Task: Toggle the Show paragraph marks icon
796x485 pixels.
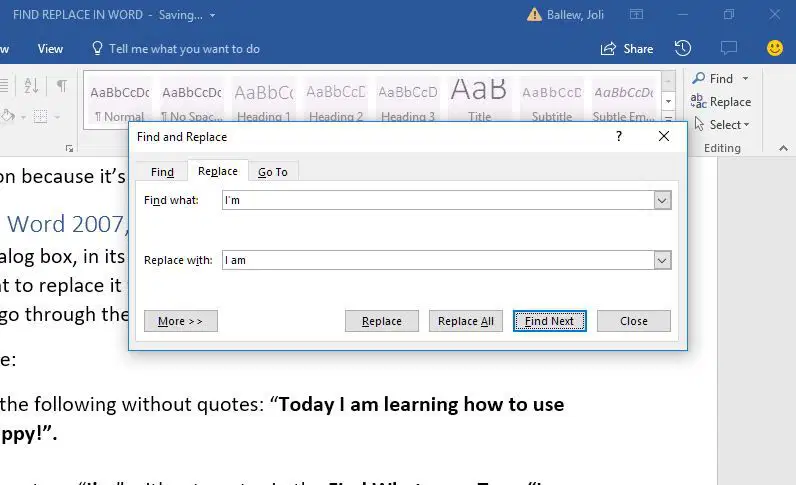Action: pyautogui.click(x=62, y=85)
